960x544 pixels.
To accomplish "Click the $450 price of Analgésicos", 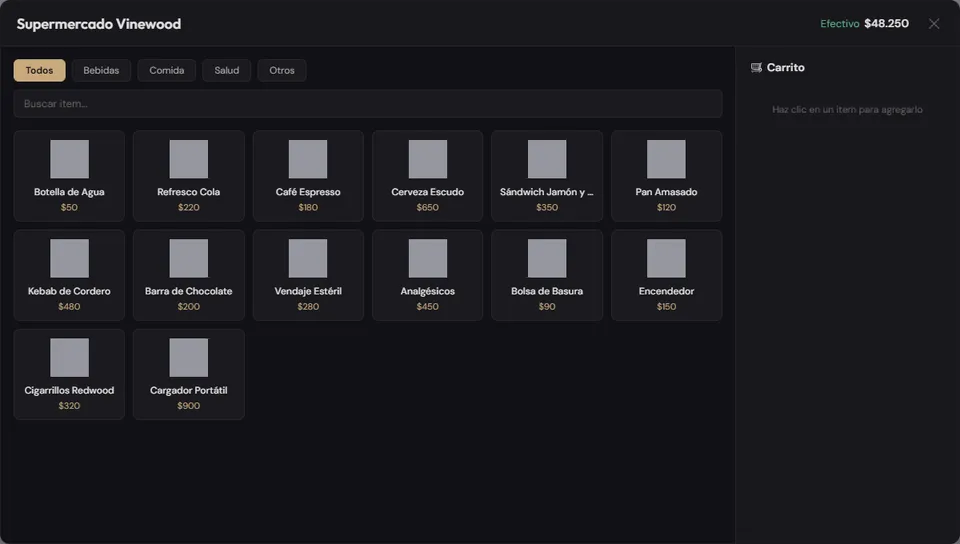I will click(427, 307).
